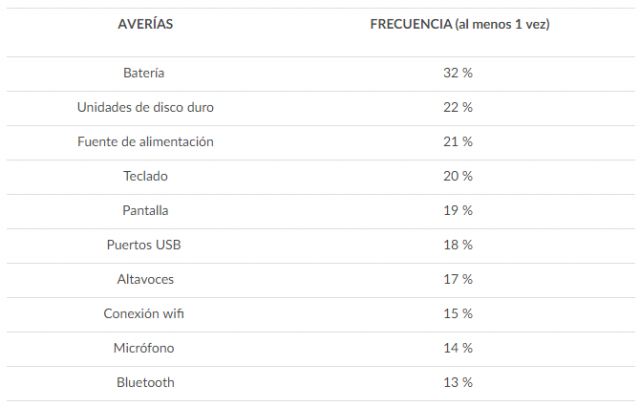Click the 20 % frequency value
640x407 pixels.
pyautogui.click(x=458, y=176)
